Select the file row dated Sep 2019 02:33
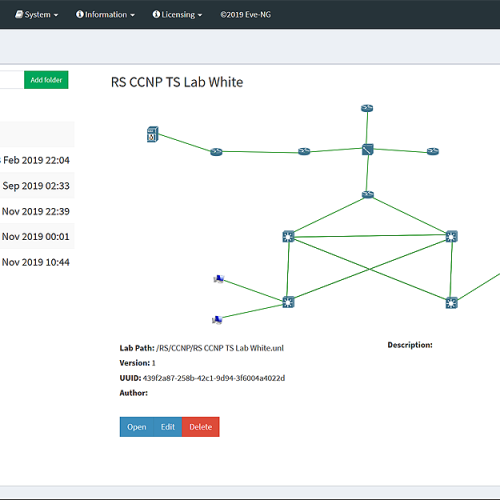Image resolution: width=500 pixels, height=500 pixels. pos(37,186)
